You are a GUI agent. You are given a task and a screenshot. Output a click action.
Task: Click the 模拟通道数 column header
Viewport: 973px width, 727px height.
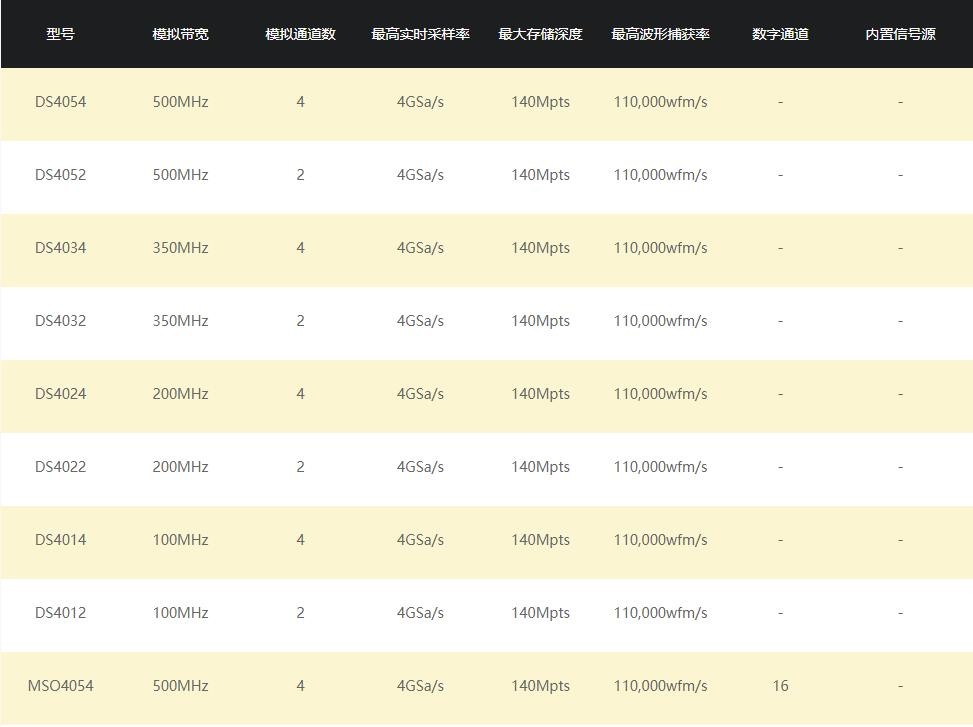click(x=300, y=34)
